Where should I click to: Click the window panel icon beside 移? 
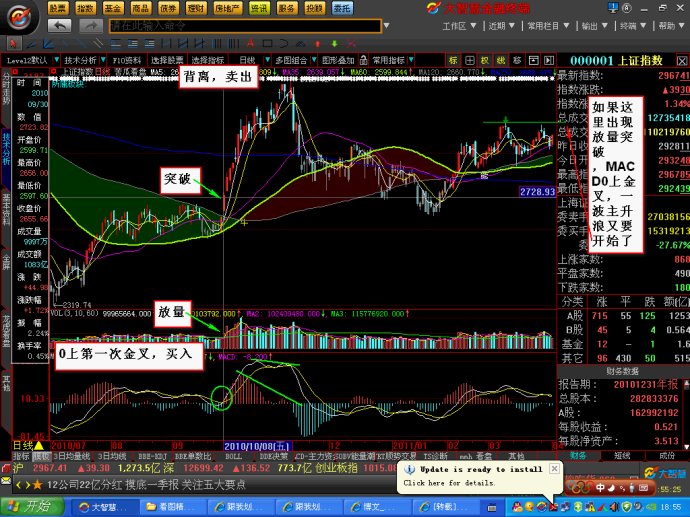(533, 60)
